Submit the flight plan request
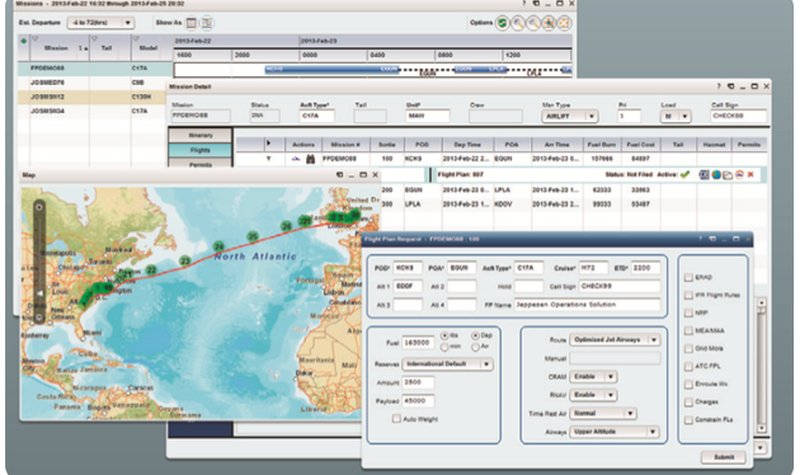Viewport: 800px width, 475px height. tap(723, 456)
